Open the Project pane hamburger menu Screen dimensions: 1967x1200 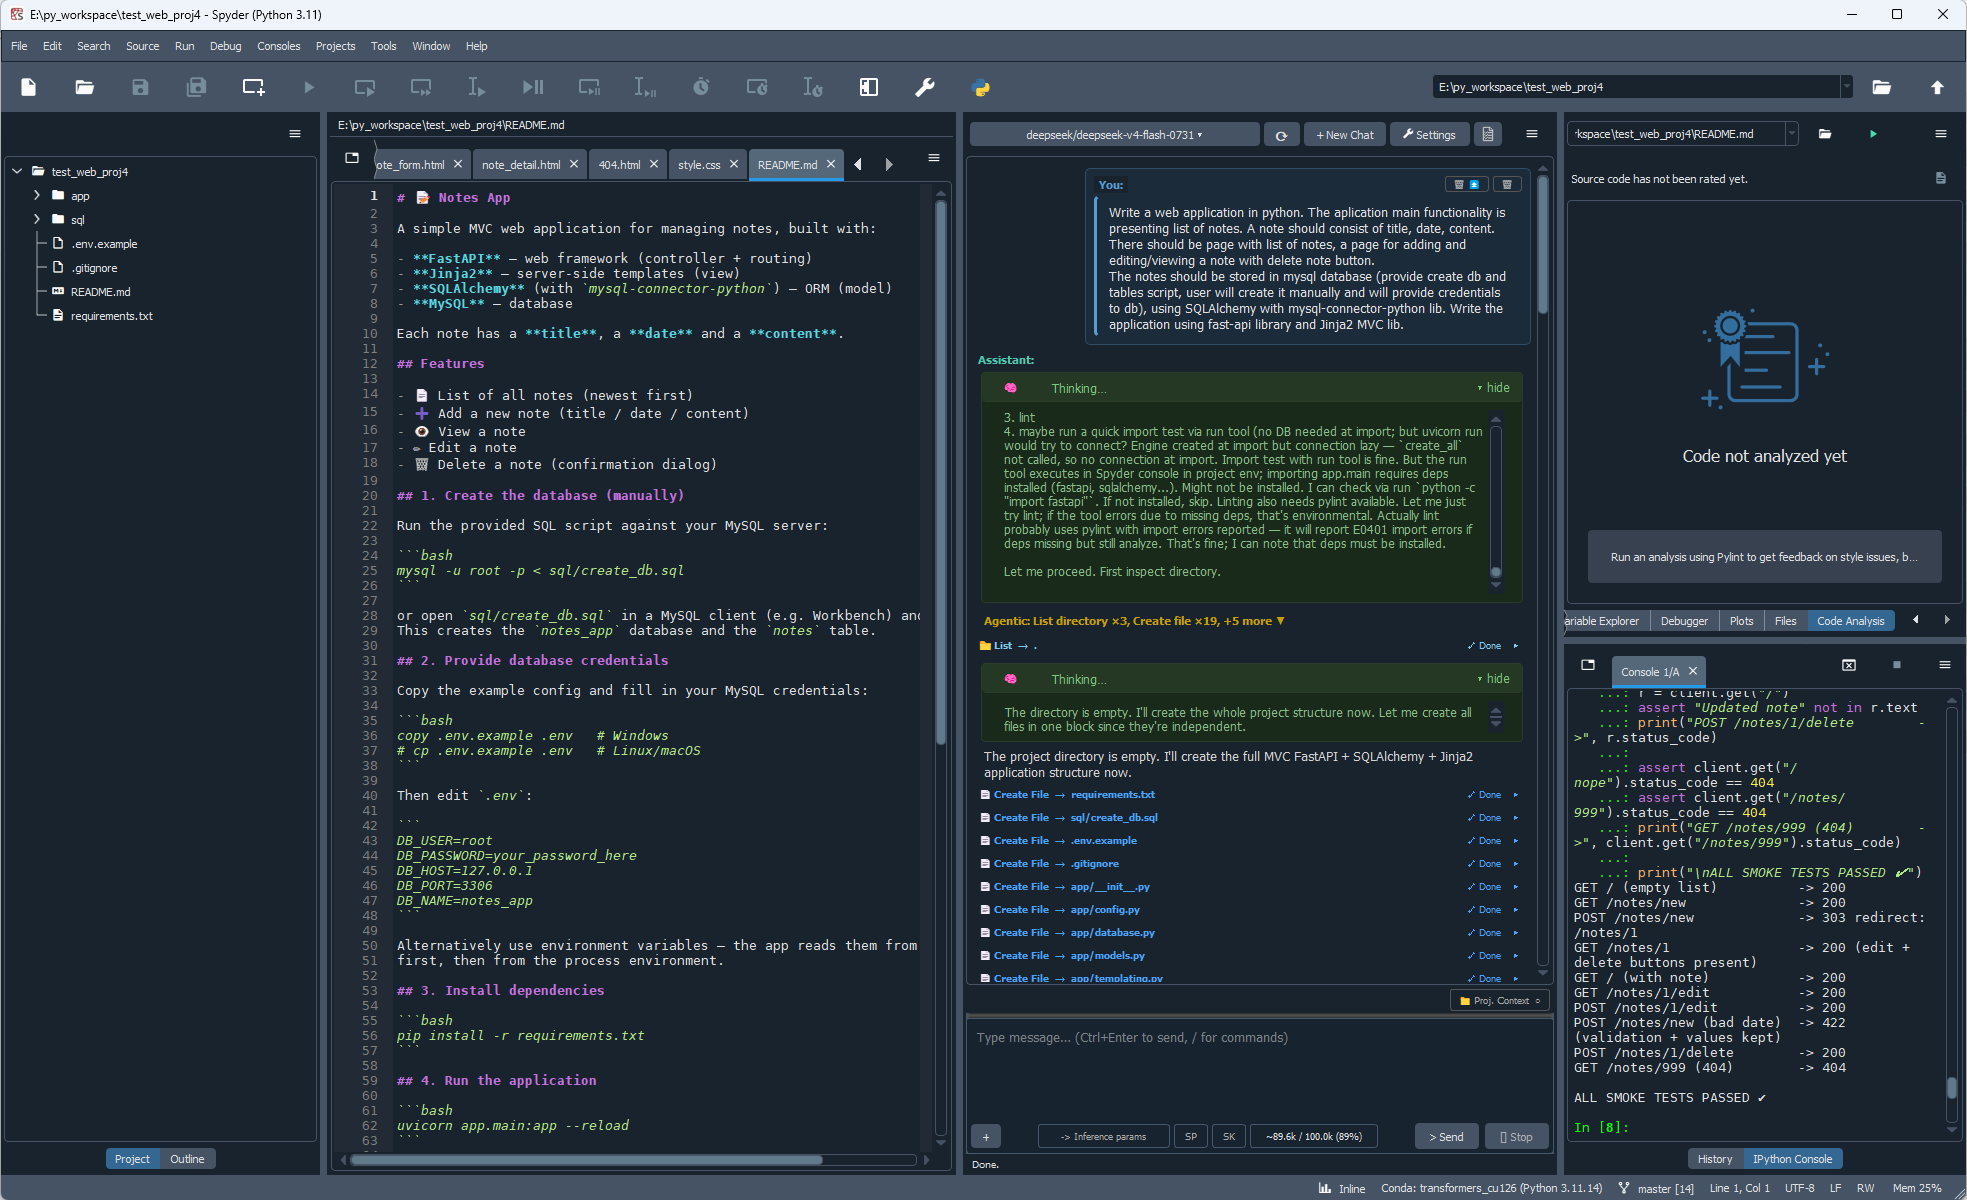click(x=295, y=134)
